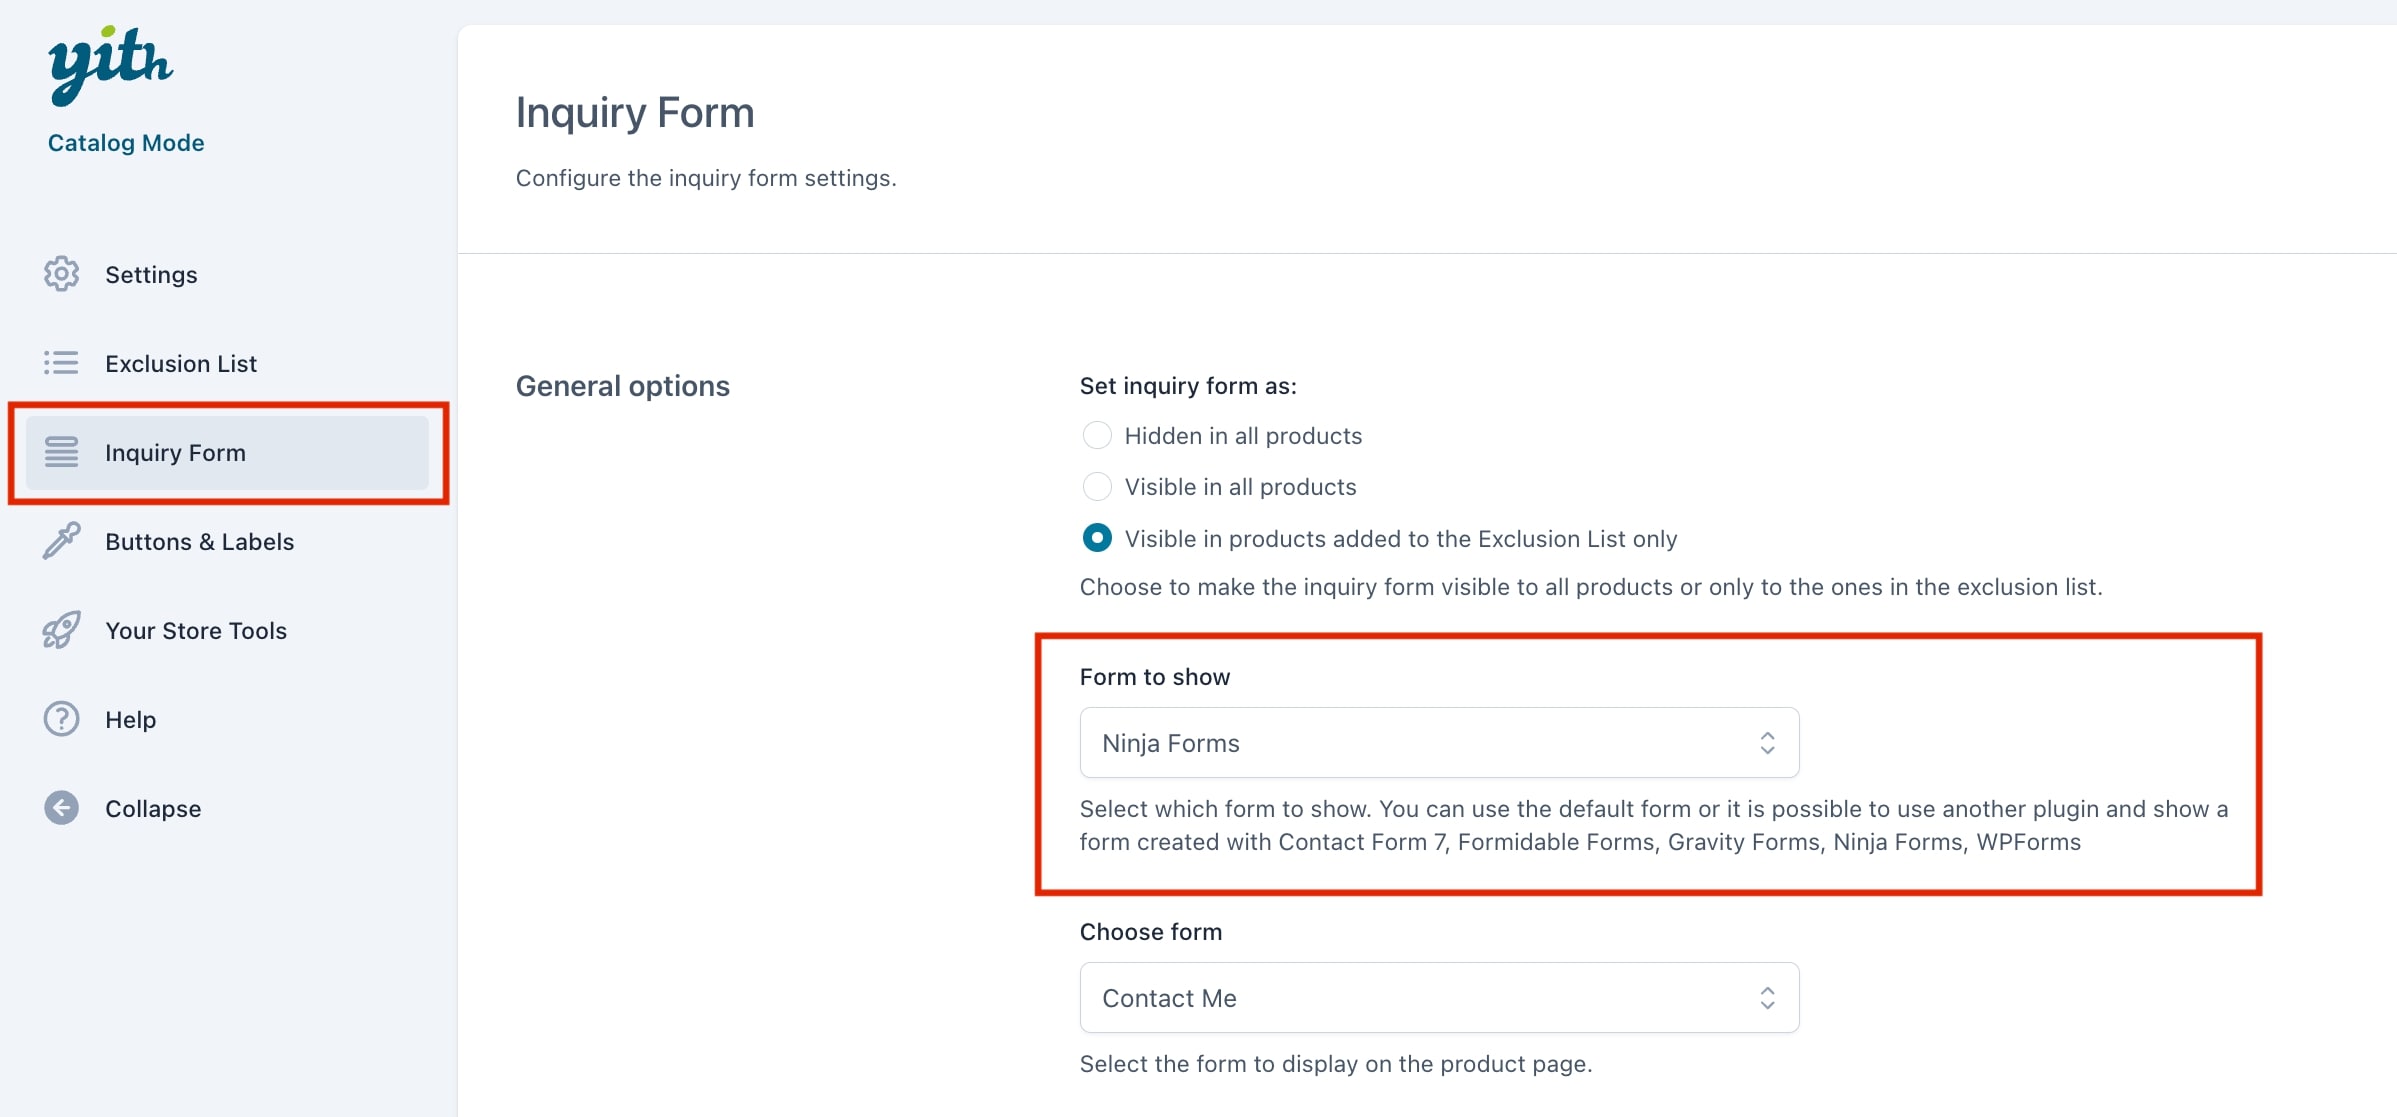Viewport: 2397px width, 1117px height.
Task: Click the 'Choose form' label
Action: (x=1151, y=932)
